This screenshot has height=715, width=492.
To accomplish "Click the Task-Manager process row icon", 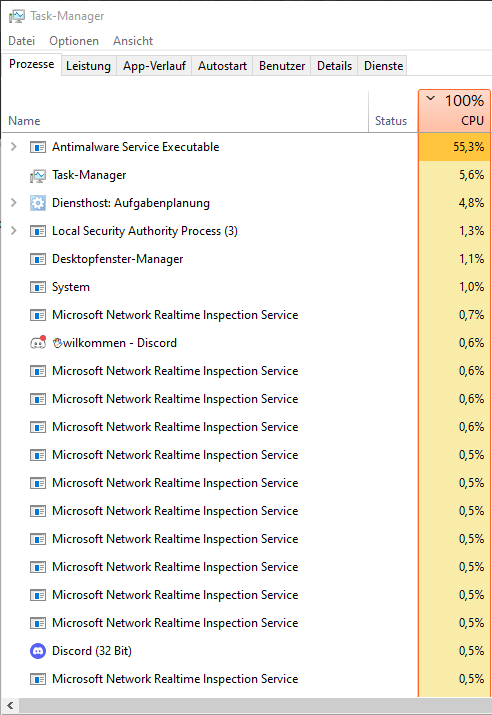I will [38, 176].
